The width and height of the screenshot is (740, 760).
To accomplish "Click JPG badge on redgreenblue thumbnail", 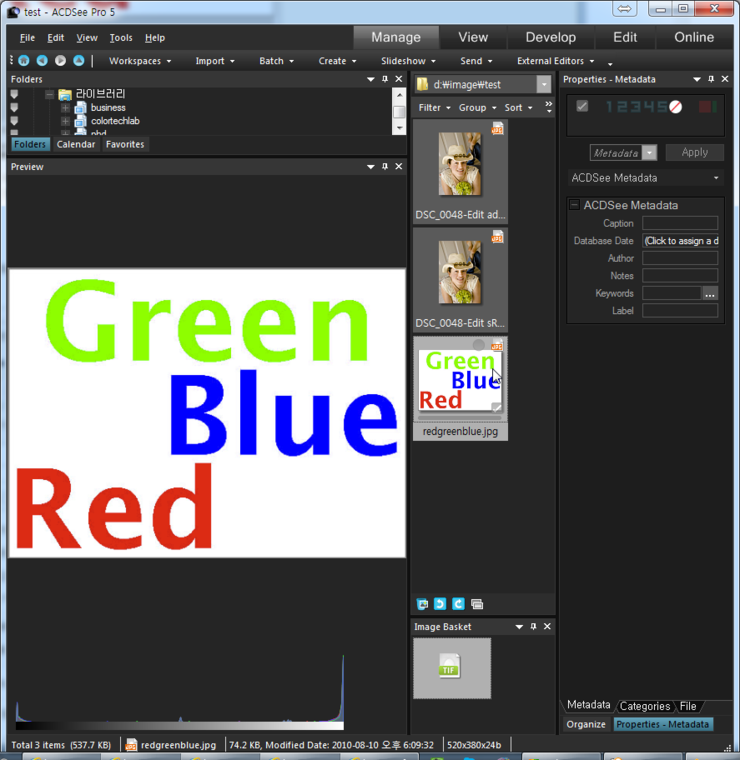I will [x=497, y=346].
